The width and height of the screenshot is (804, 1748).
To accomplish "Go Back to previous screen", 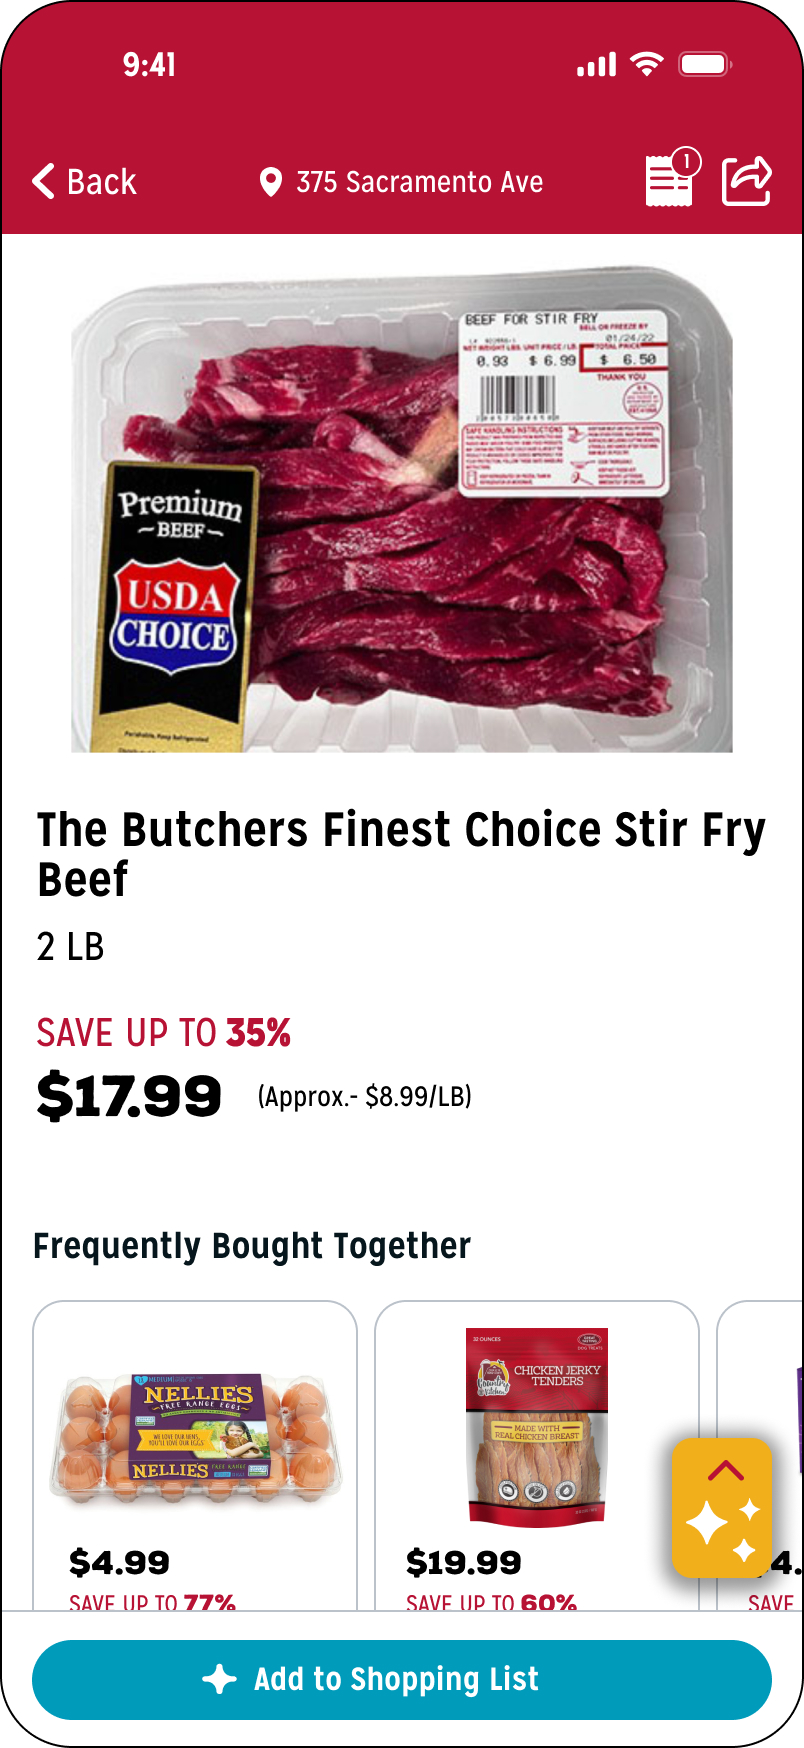I will [100, 182].
